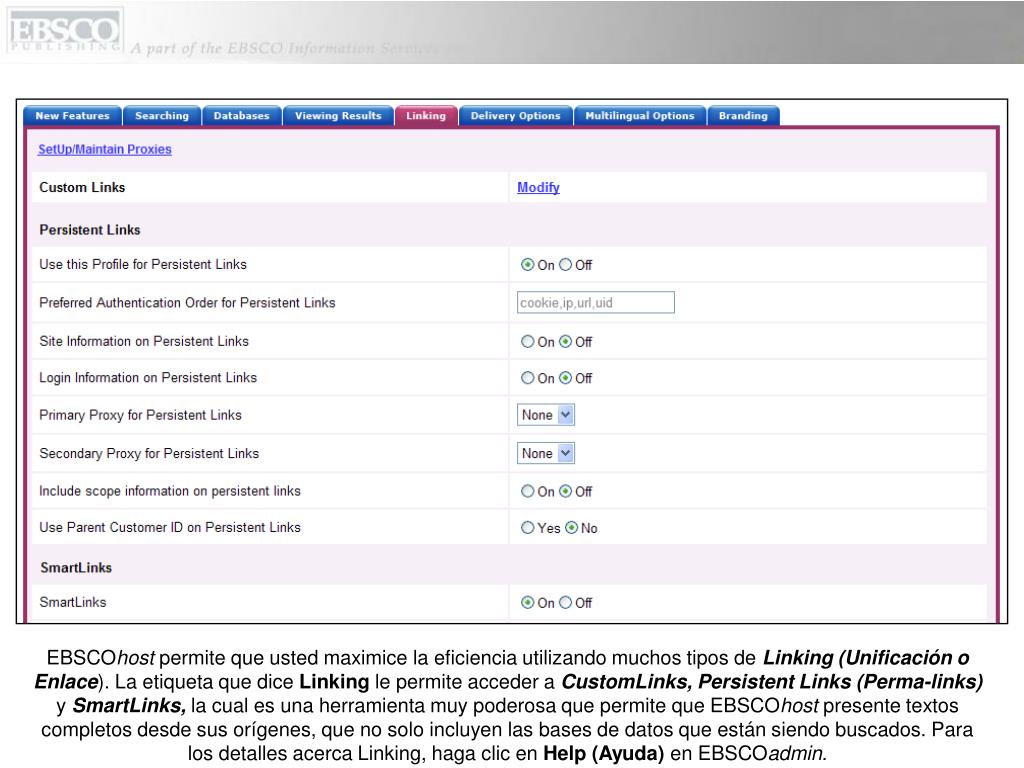Click 'Preferred Authentication Order for Persistent Links' label
Viewport: 1024px width, 768px height.
[x=187, y=302]
